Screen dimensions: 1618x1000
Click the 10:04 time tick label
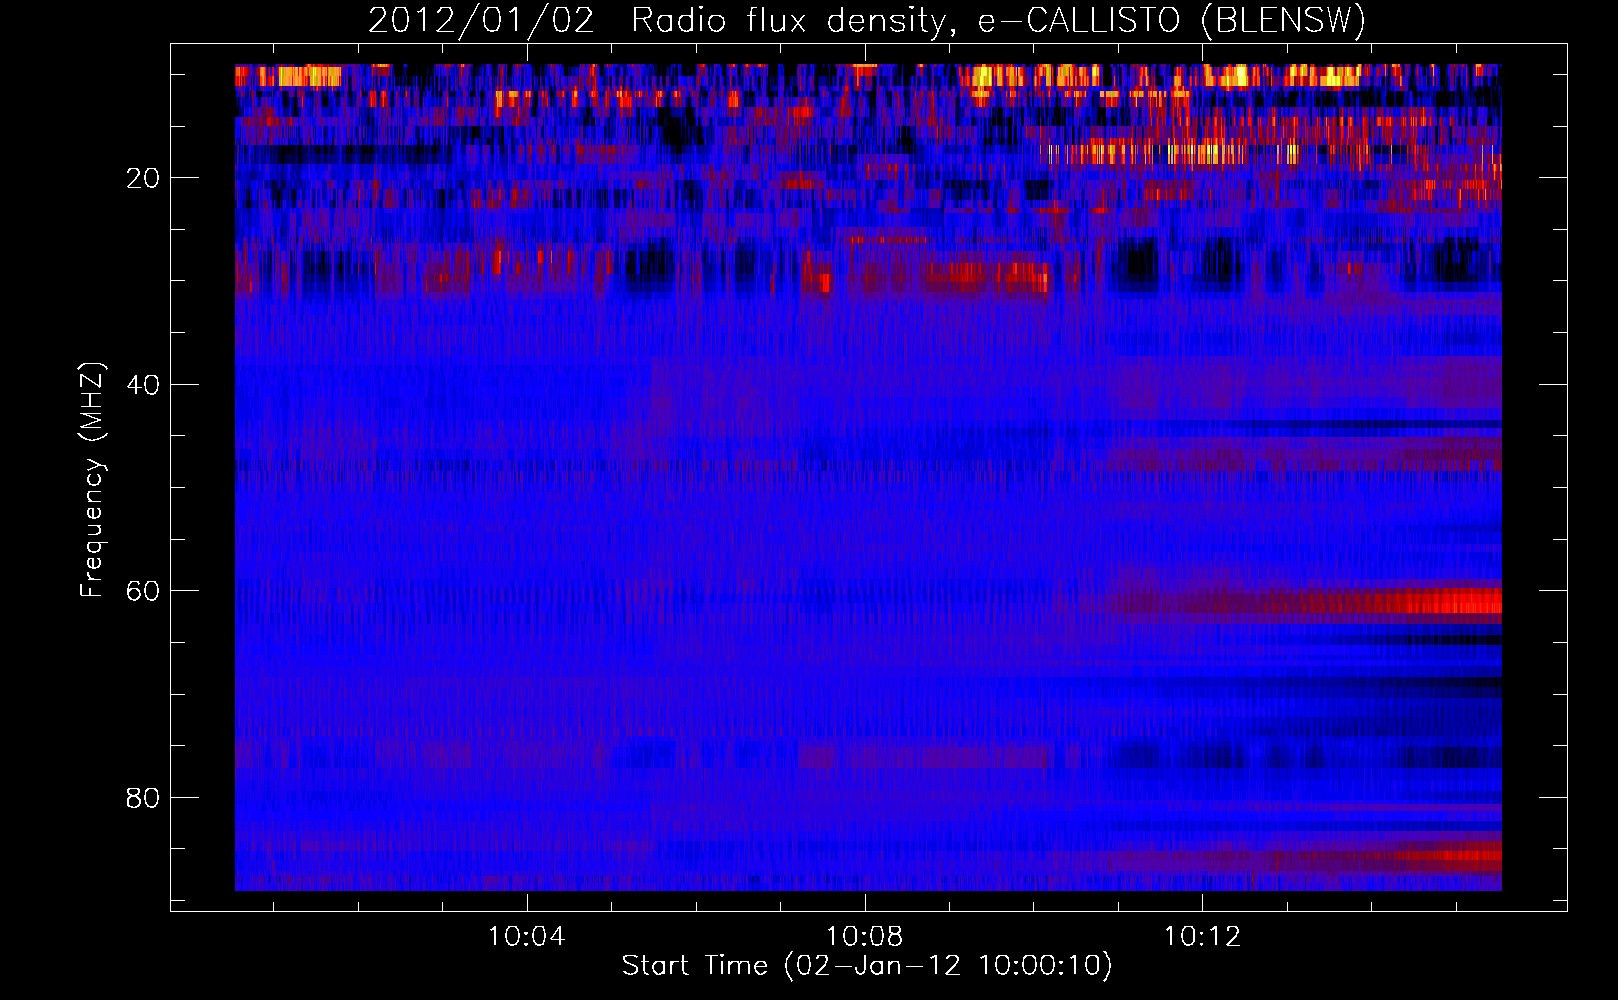[526, 937]
